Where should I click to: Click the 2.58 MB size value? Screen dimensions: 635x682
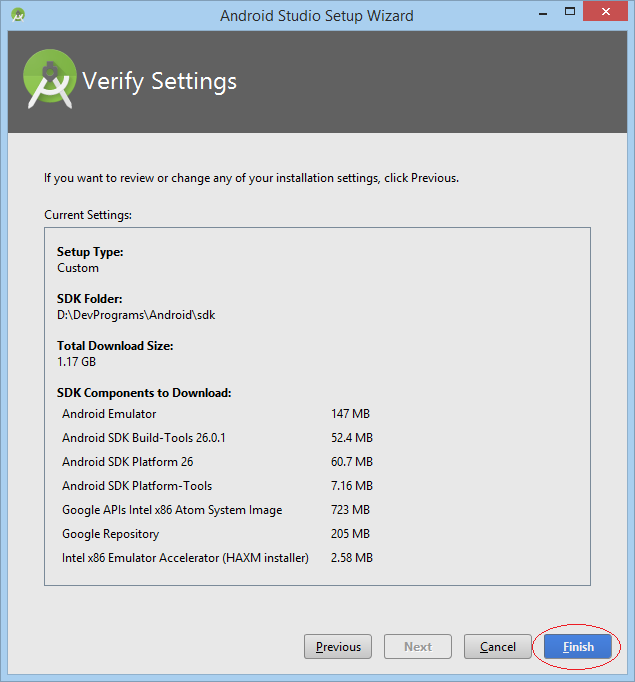[x=352, y=558]
